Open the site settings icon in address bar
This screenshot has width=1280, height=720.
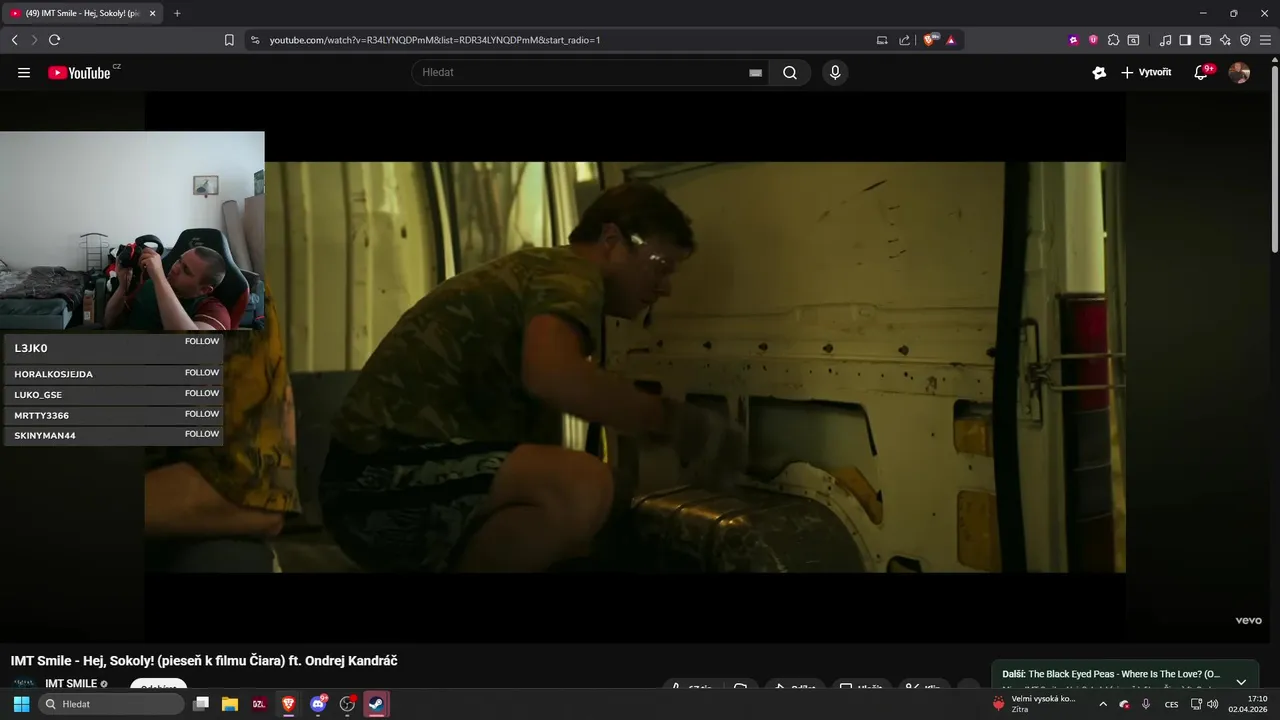[x=255, y=40]
